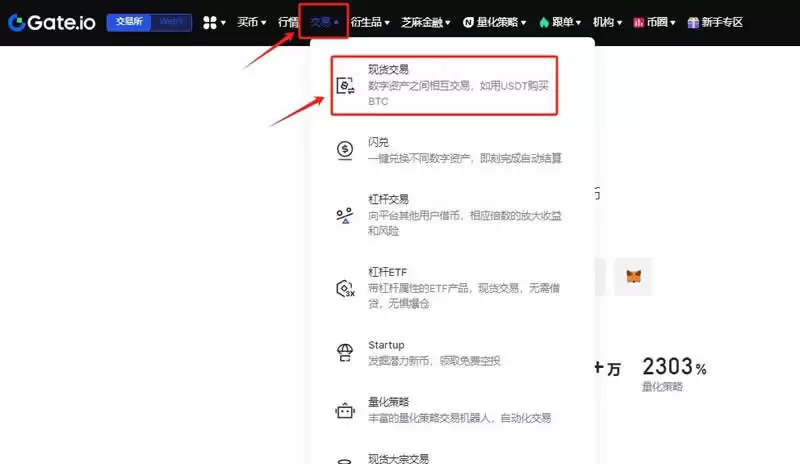
Task: Expand the 量化策略 nav dropdown
Action: pyautogui.click(x=494, y=22)
